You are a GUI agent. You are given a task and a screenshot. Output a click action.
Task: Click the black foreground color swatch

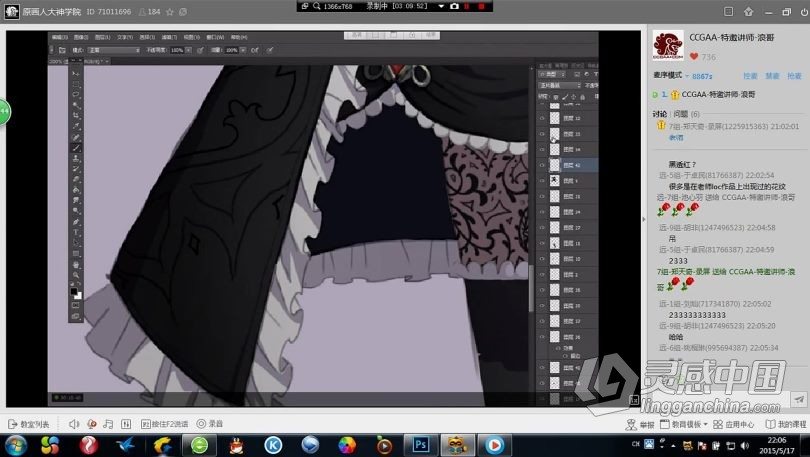74,292
